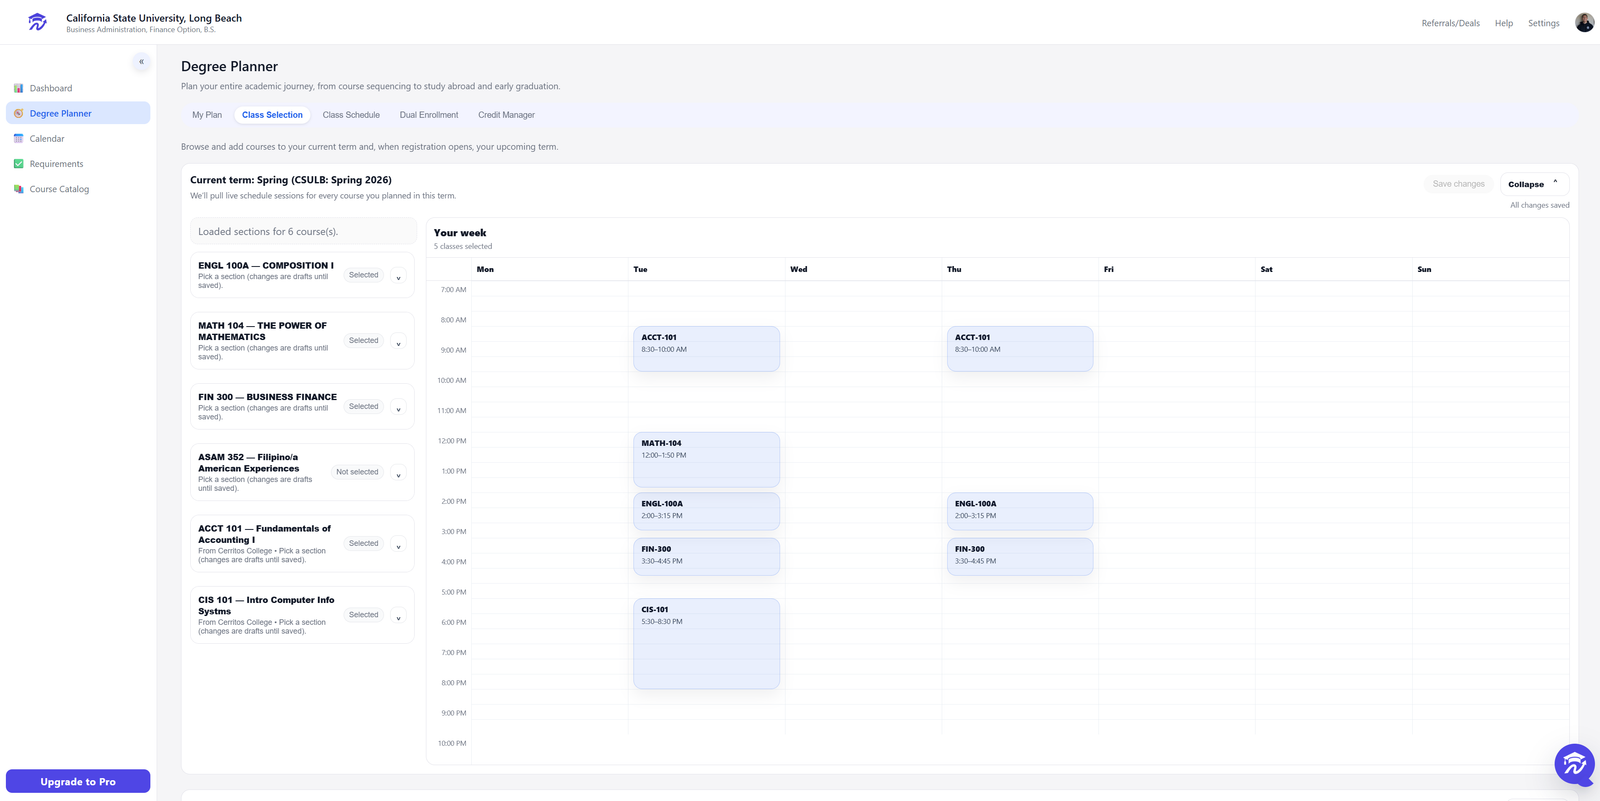Click the Requirements checkmark icon
Viewport: 1600px width, 801px height.
click(18, 163)
